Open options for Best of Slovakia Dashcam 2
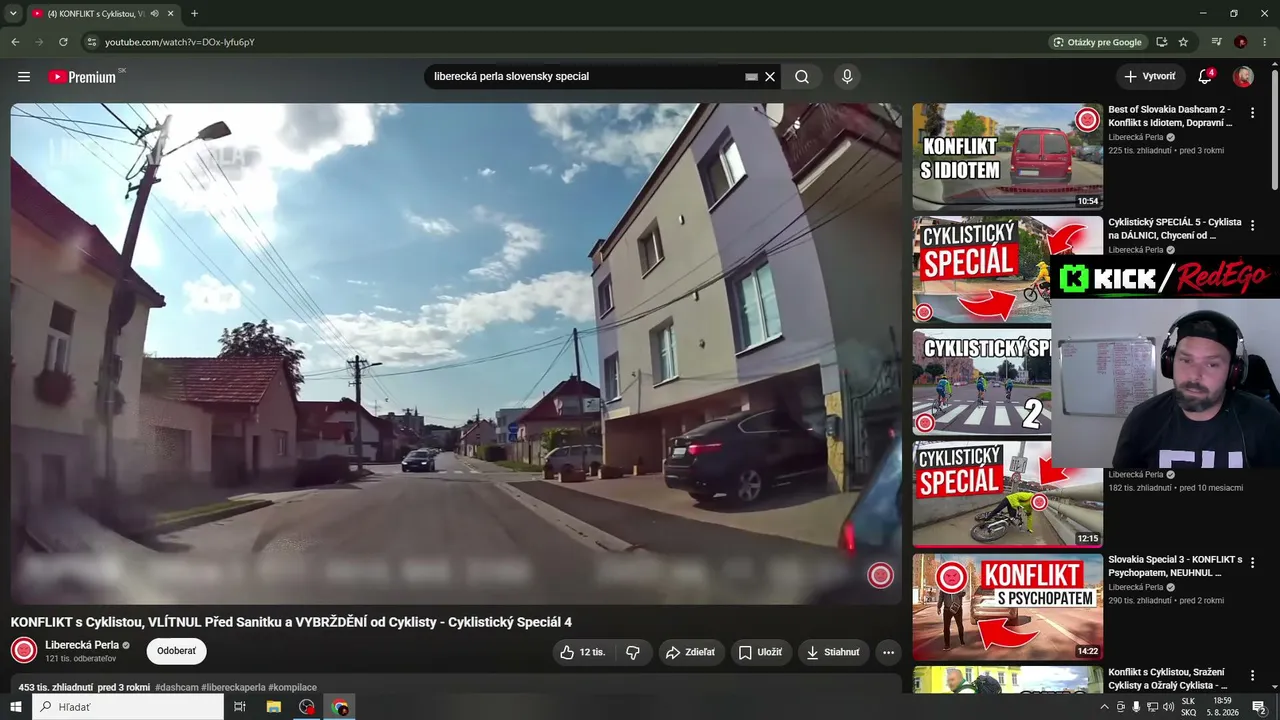This screenshot has height=720, width=1280. point(1252,113)
